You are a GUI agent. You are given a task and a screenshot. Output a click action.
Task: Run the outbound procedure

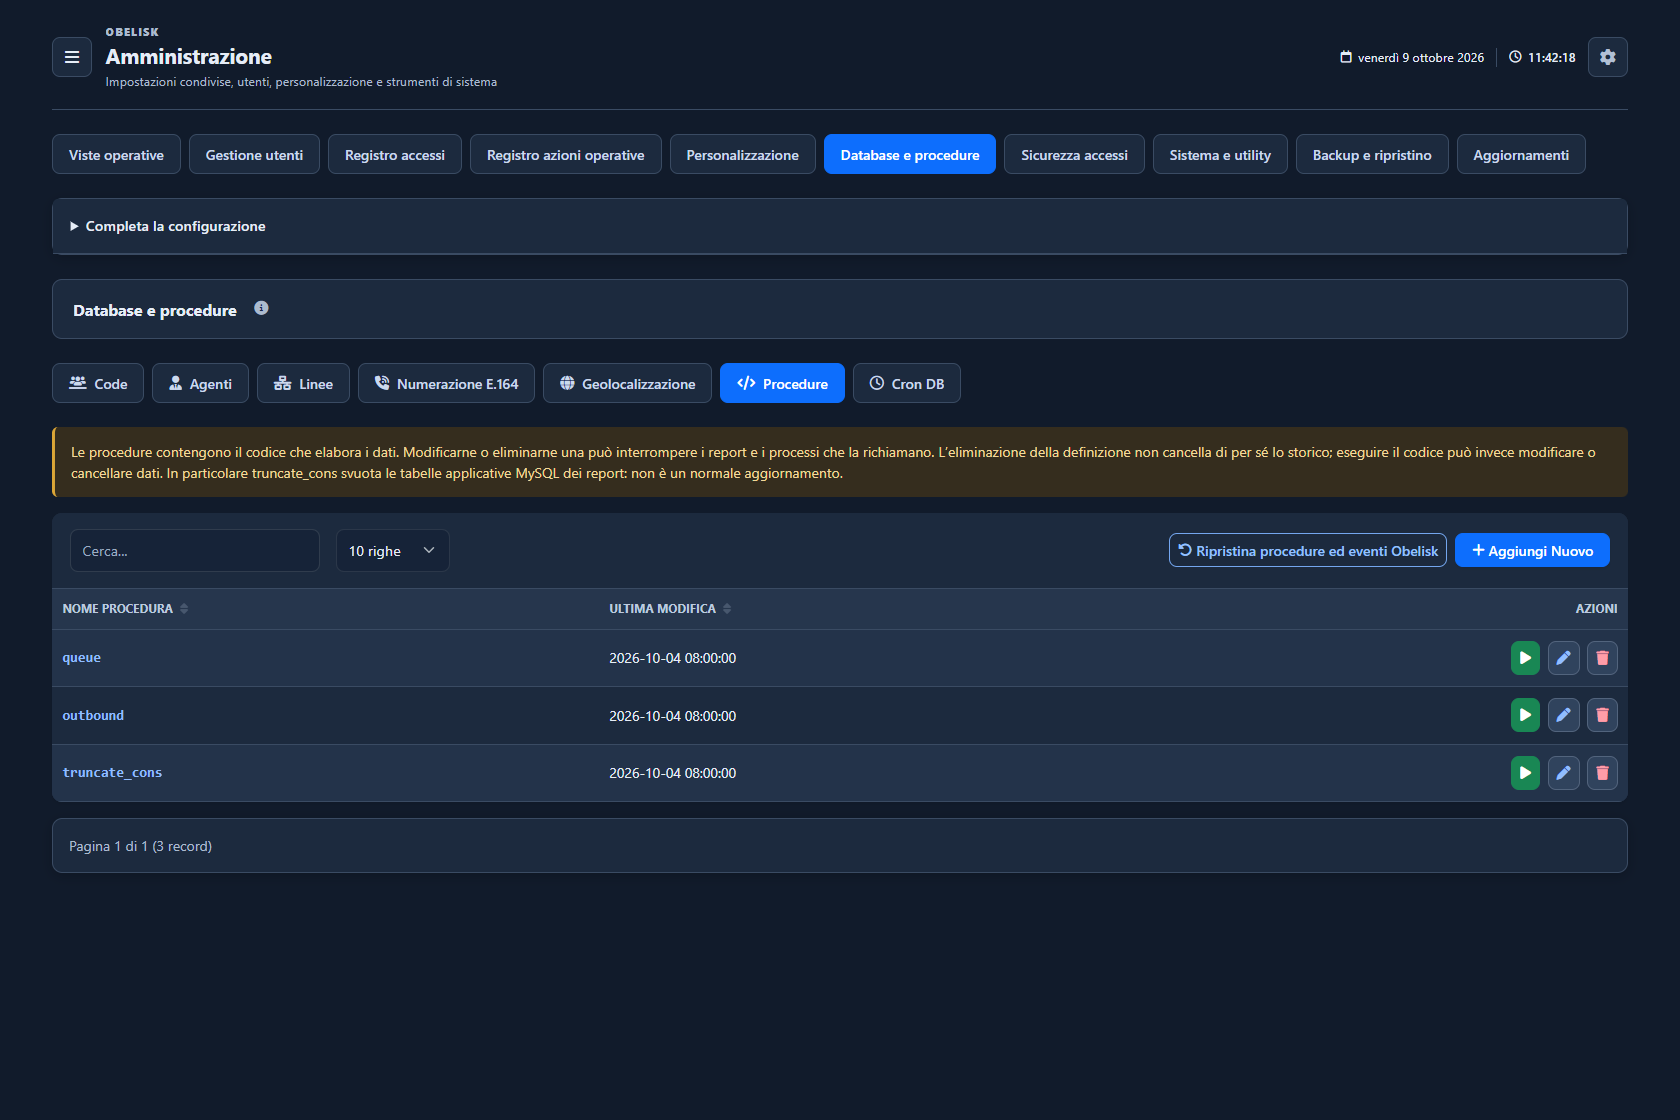point(1525,715)
